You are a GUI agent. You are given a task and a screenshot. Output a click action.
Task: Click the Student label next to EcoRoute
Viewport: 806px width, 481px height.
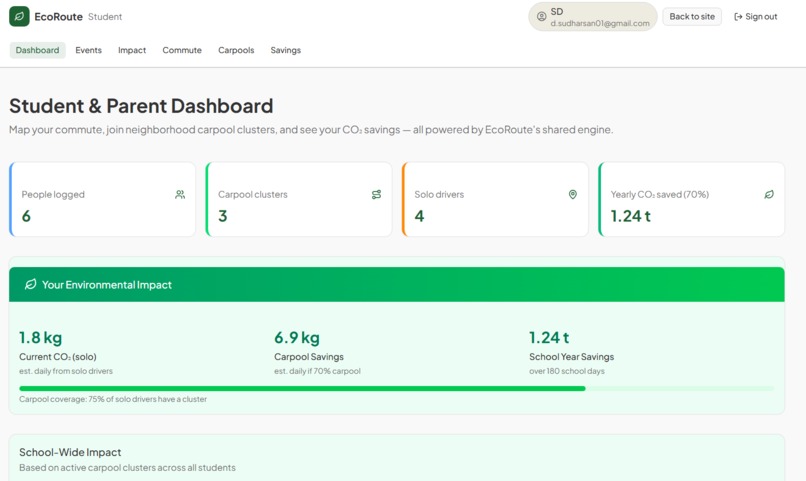(105, 16)
